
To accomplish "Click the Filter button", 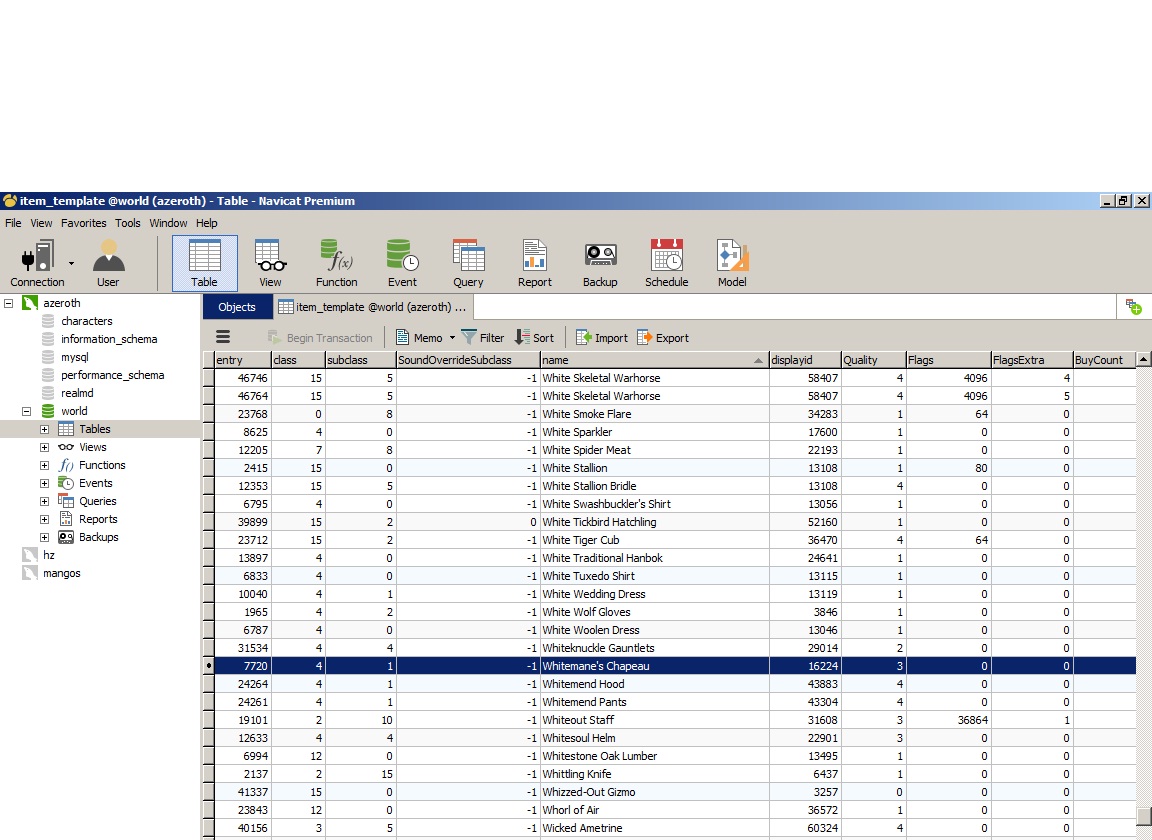I will pos(482,338).
